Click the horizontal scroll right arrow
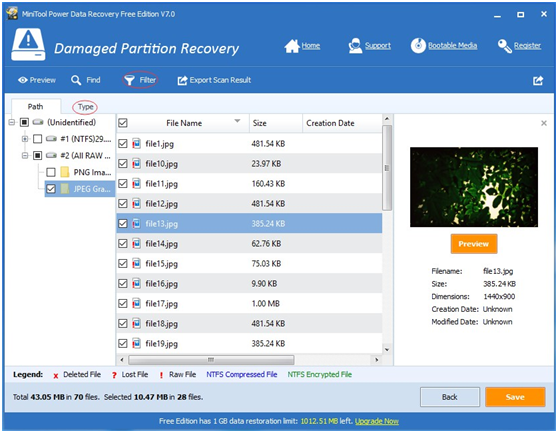The height and width of the screenshot is (433, 558). (x=377, y=360)
